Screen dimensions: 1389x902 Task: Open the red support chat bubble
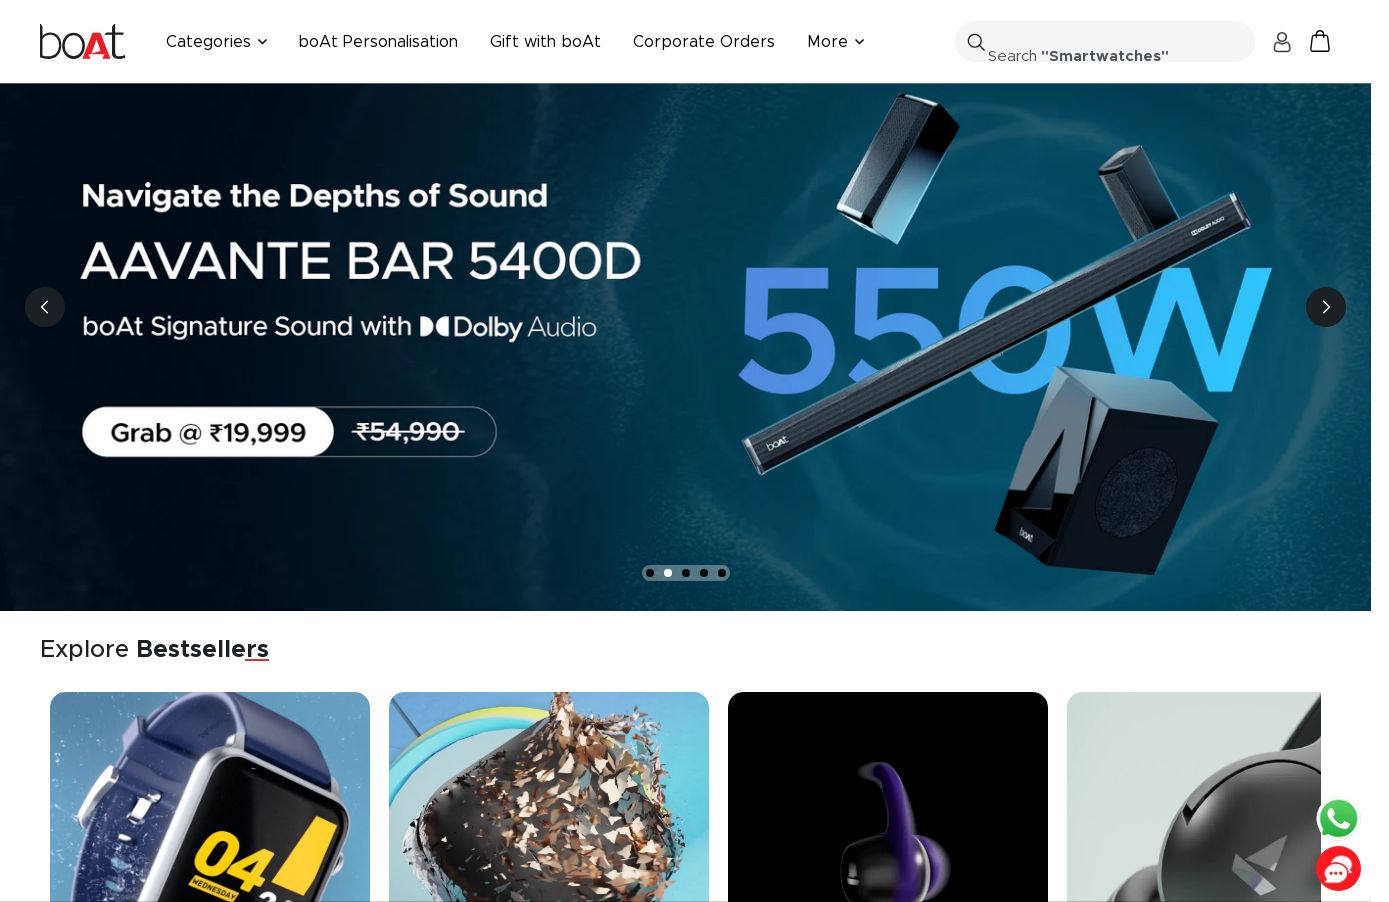click(1338, 869)
